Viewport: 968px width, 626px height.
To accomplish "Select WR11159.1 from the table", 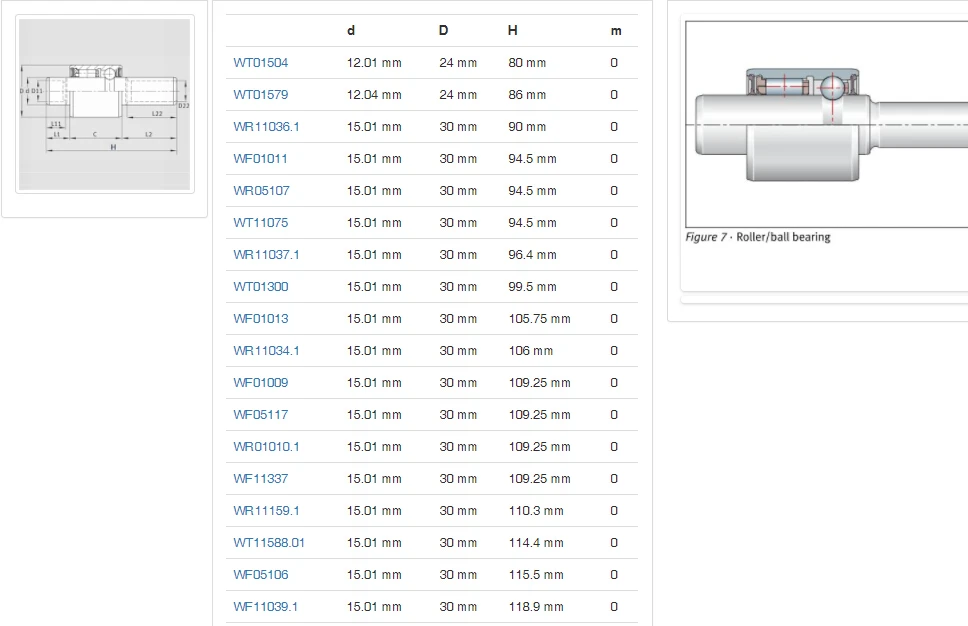I will 266,511.
